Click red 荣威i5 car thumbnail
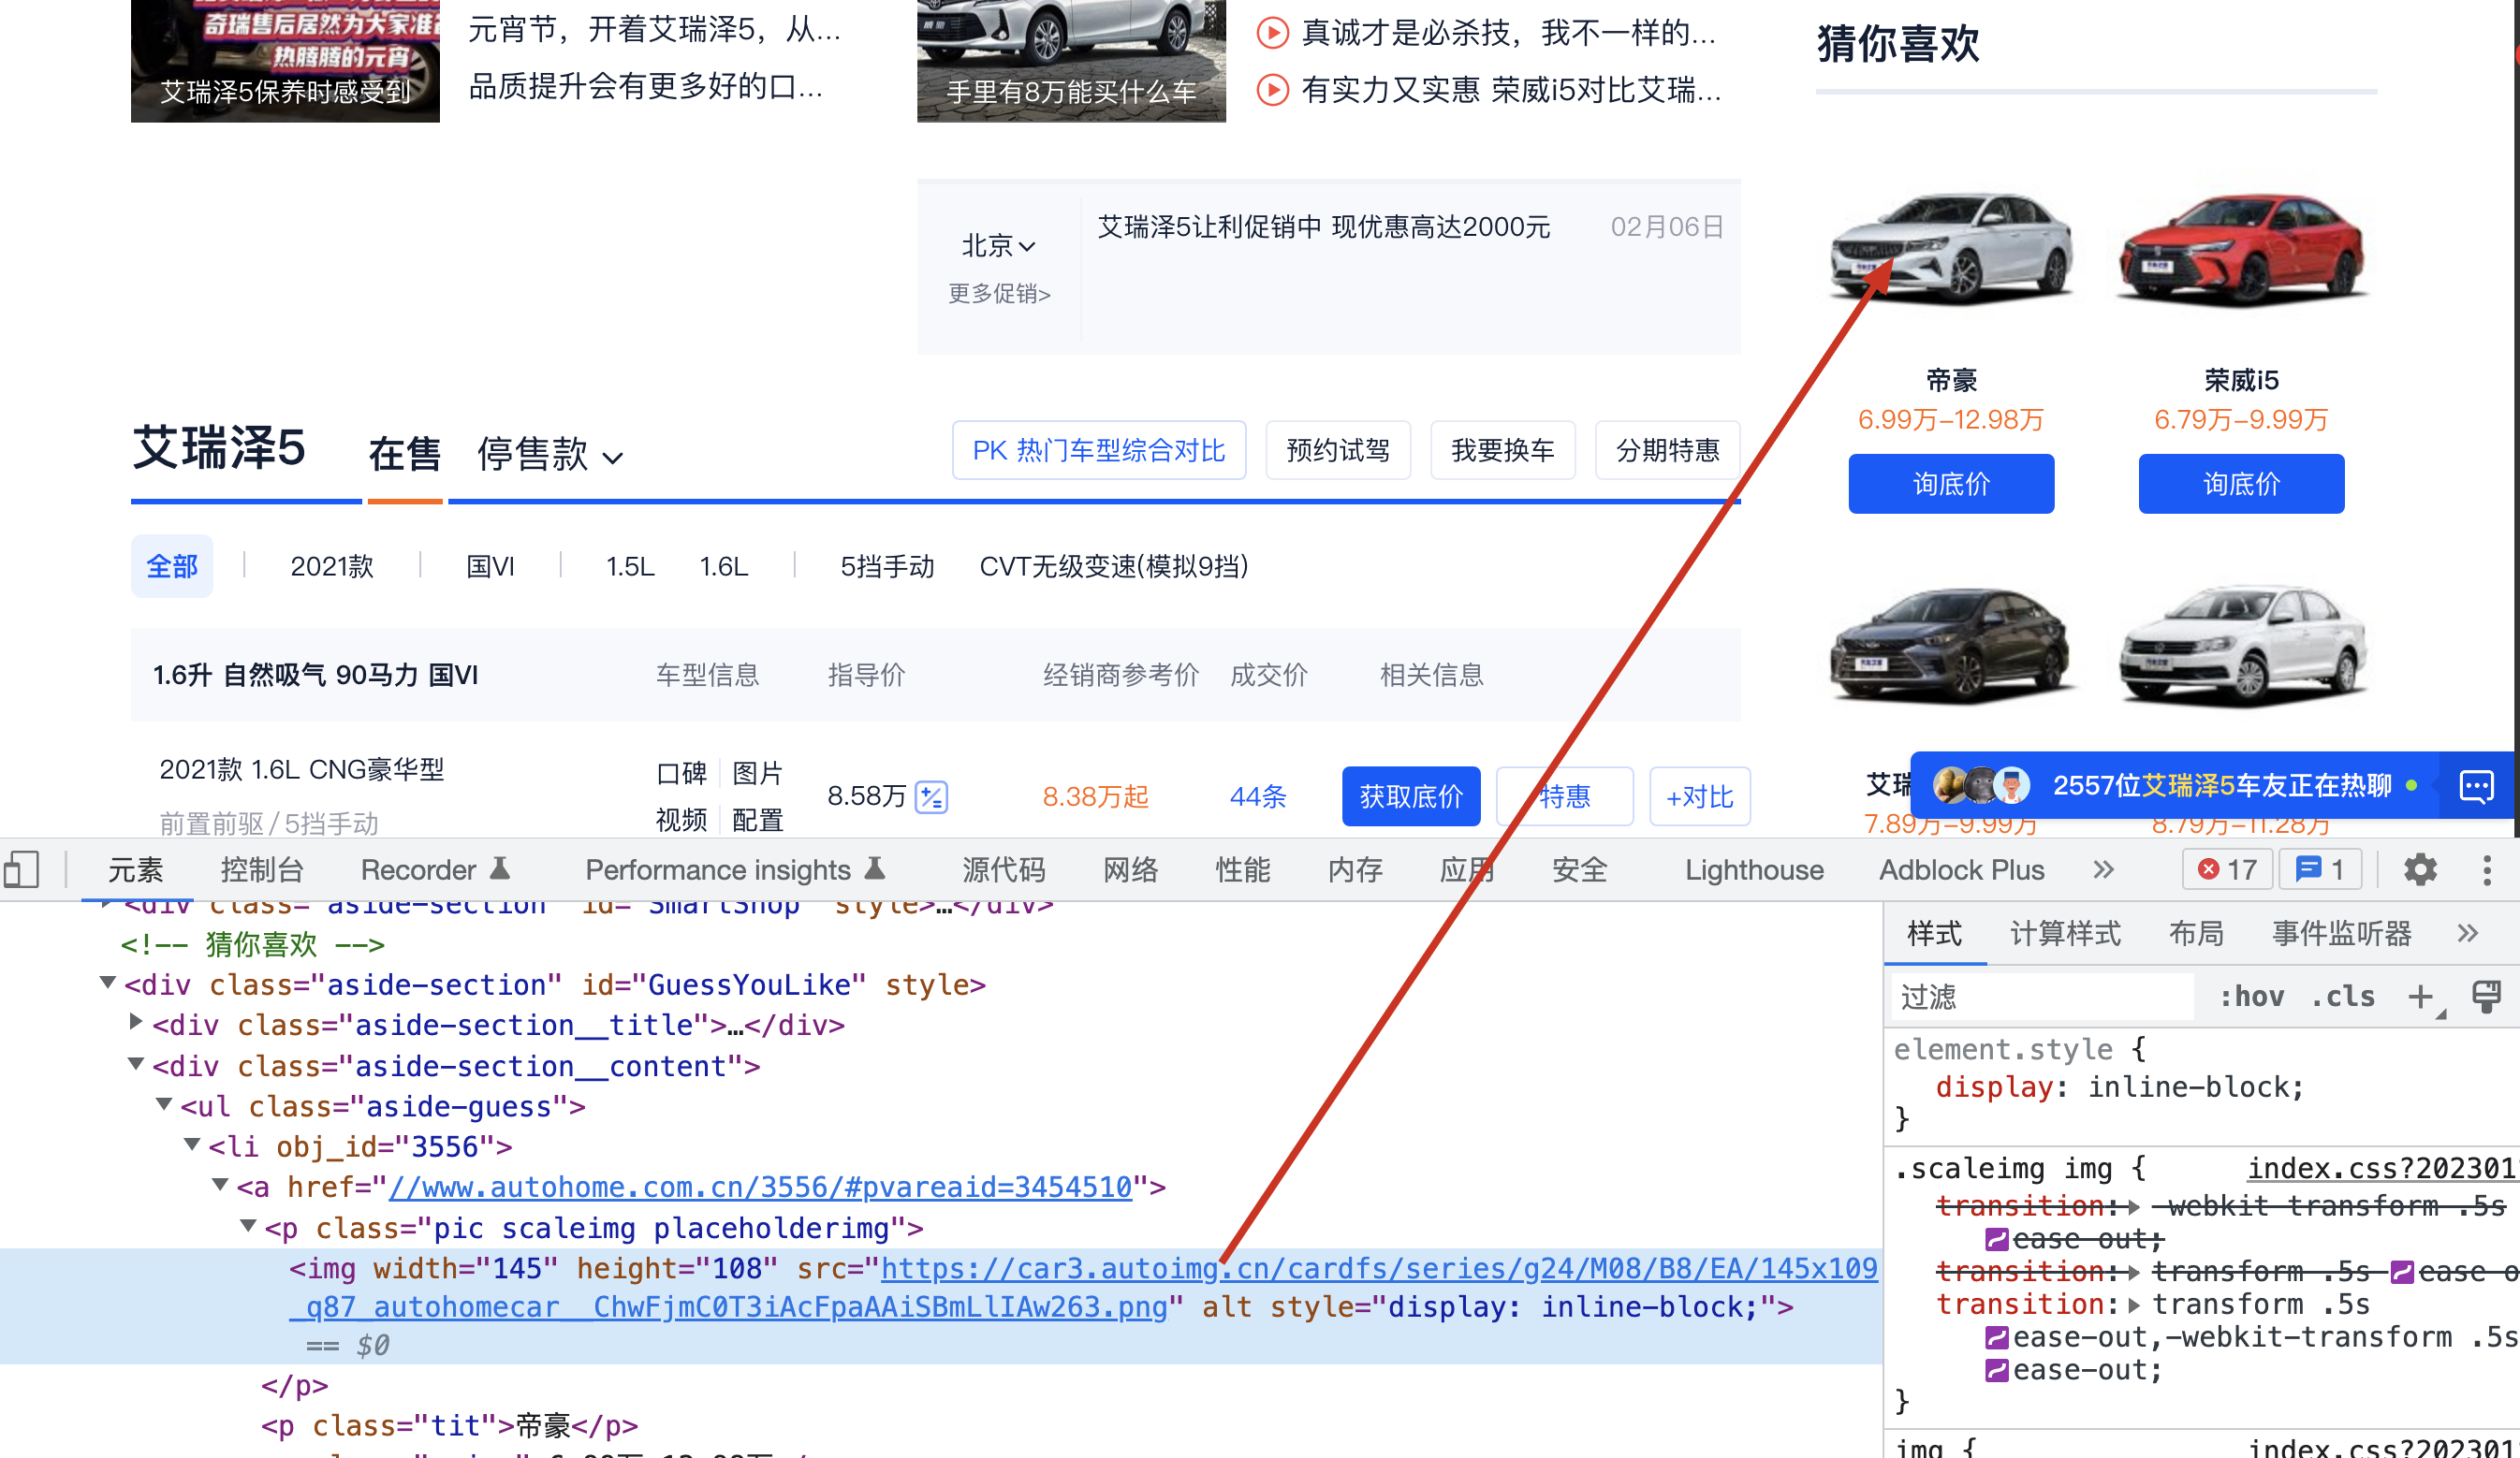 click(2240, 250)
